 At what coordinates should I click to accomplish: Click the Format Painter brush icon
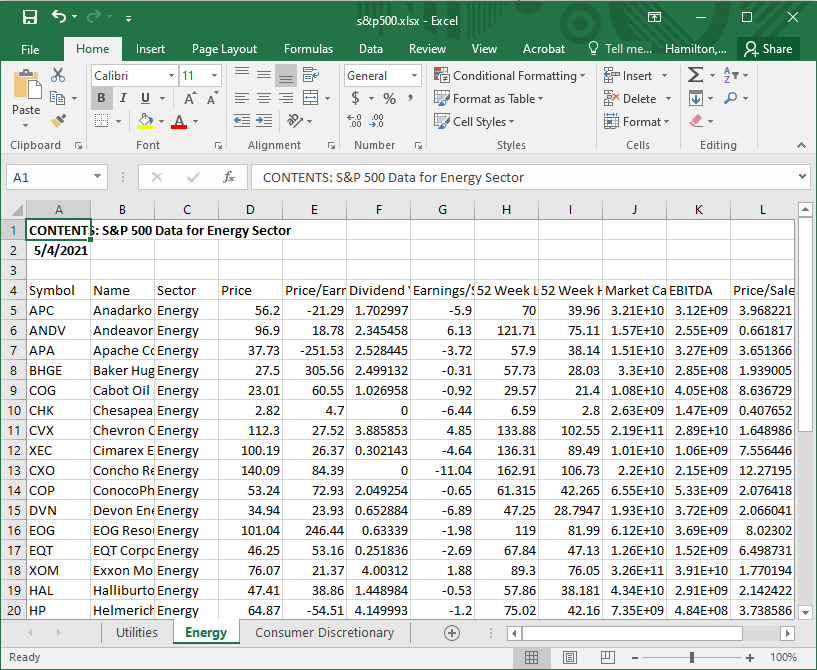click(57, 121)
